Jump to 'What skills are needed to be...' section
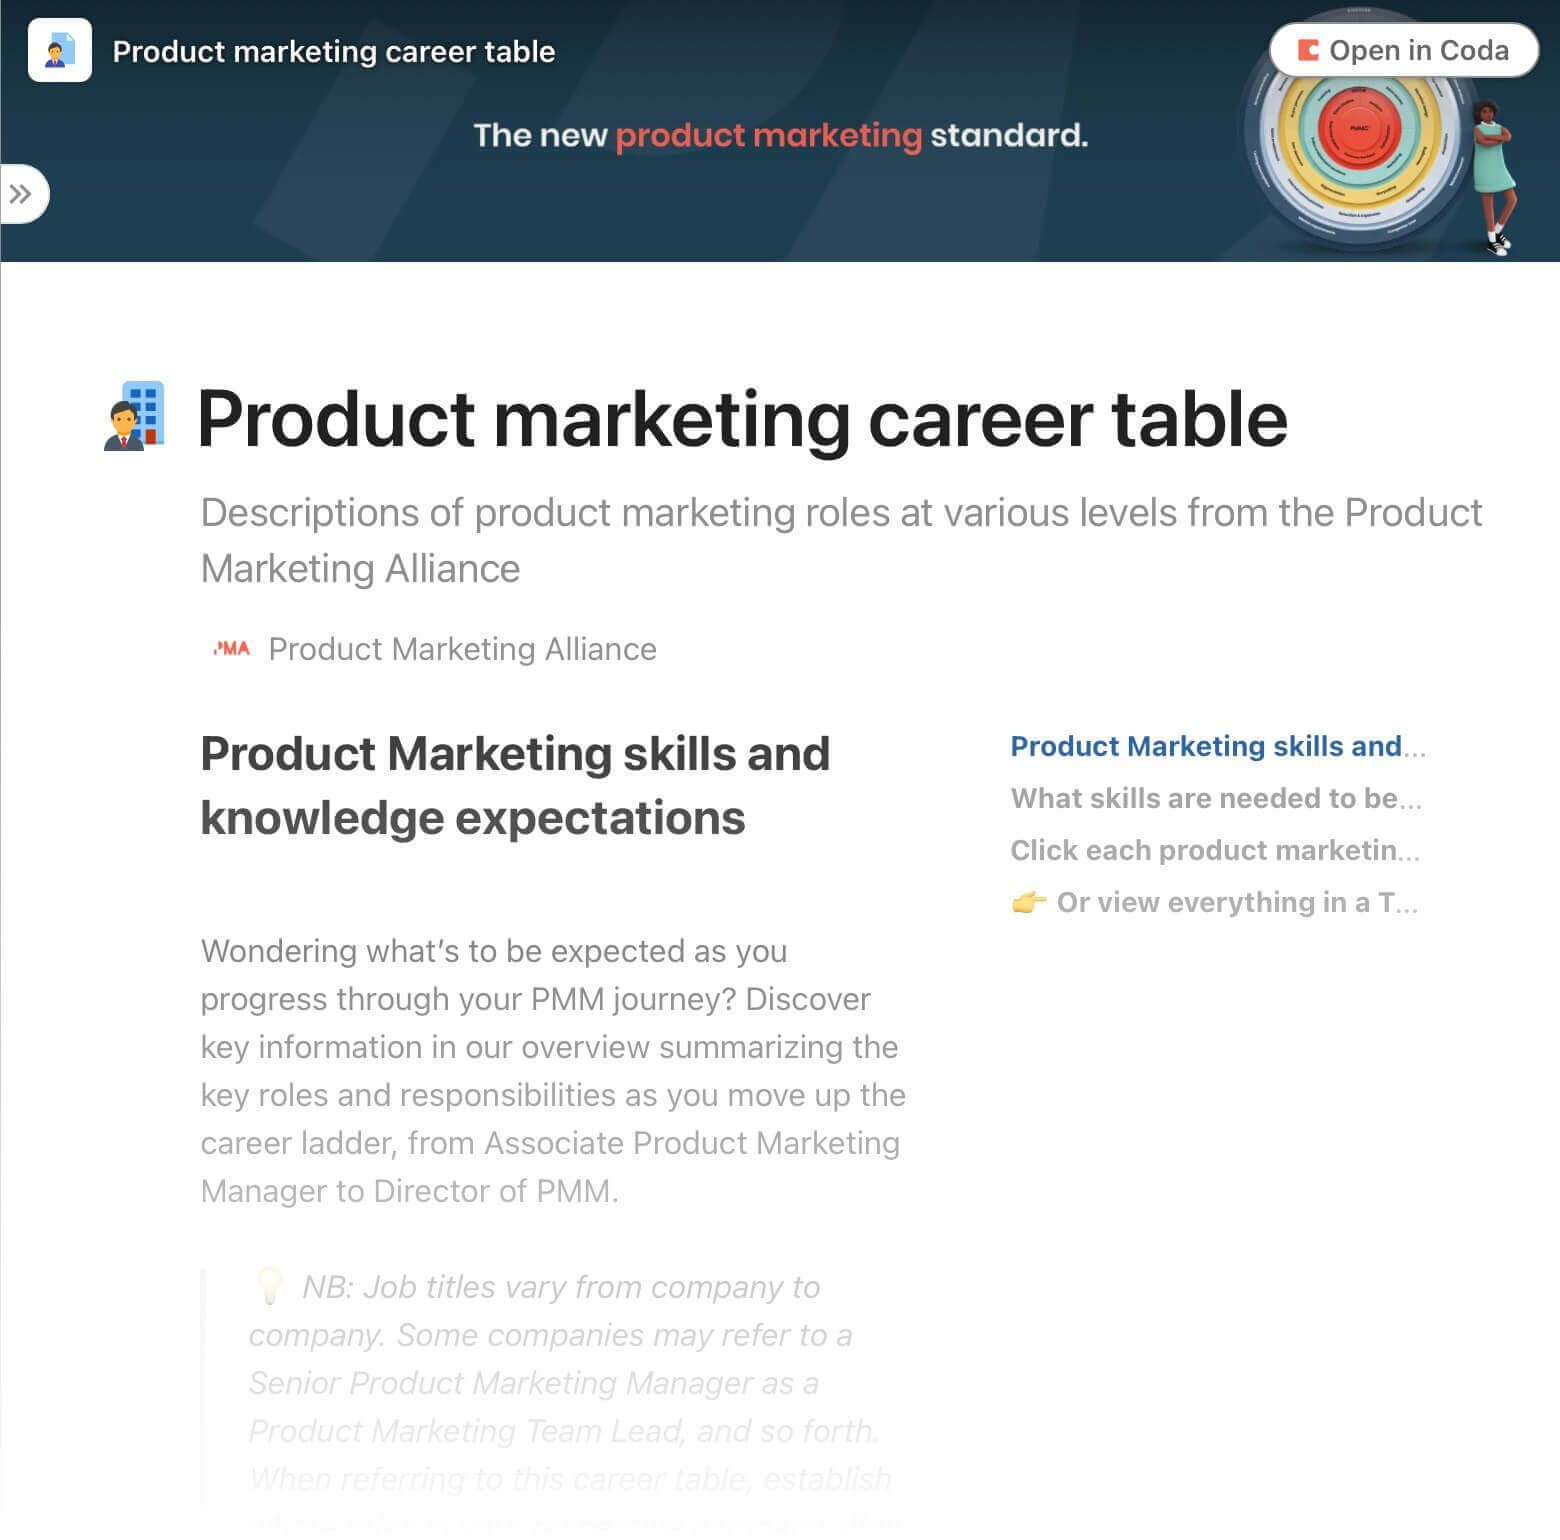The image size is (1560, 1540). [x=1216, y=798]
